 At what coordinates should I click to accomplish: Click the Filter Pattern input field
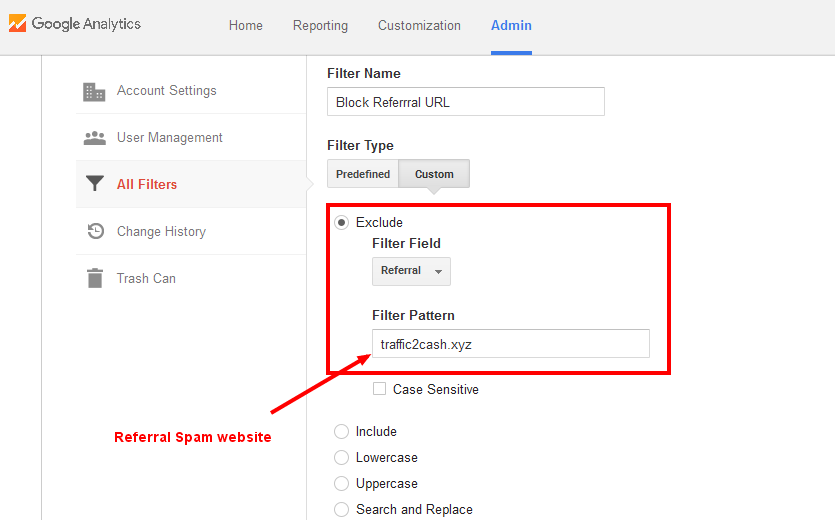511,344
